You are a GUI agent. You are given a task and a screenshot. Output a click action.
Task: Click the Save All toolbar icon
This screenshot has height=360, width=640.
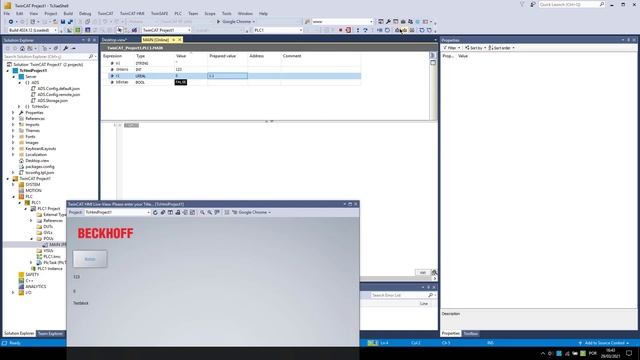(70, 22)
